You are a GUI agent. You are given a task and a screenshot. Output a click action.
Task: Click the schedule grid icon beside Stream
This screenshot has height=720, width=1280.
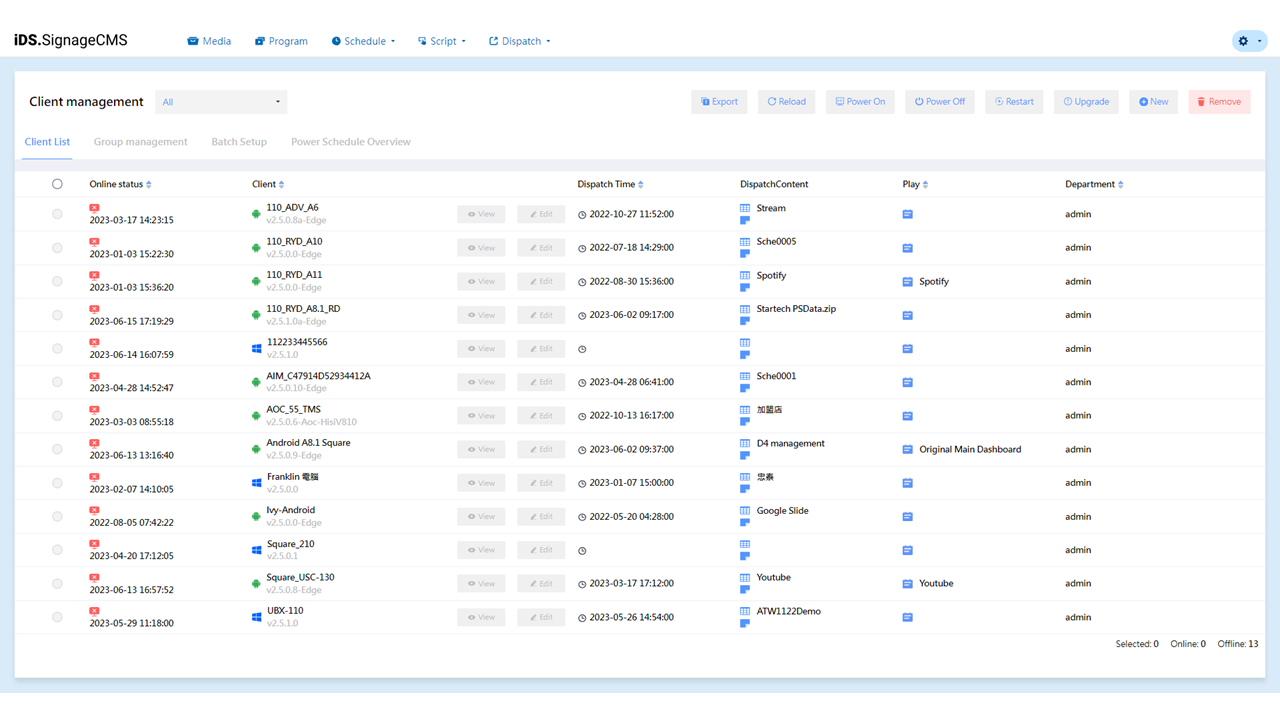(745, 209)
